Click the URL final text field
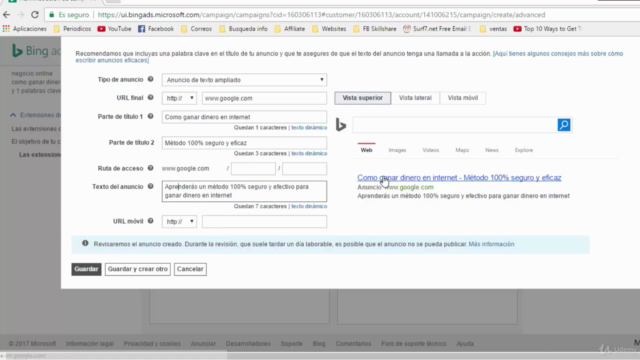640x360 pixels. coord(264,98)
